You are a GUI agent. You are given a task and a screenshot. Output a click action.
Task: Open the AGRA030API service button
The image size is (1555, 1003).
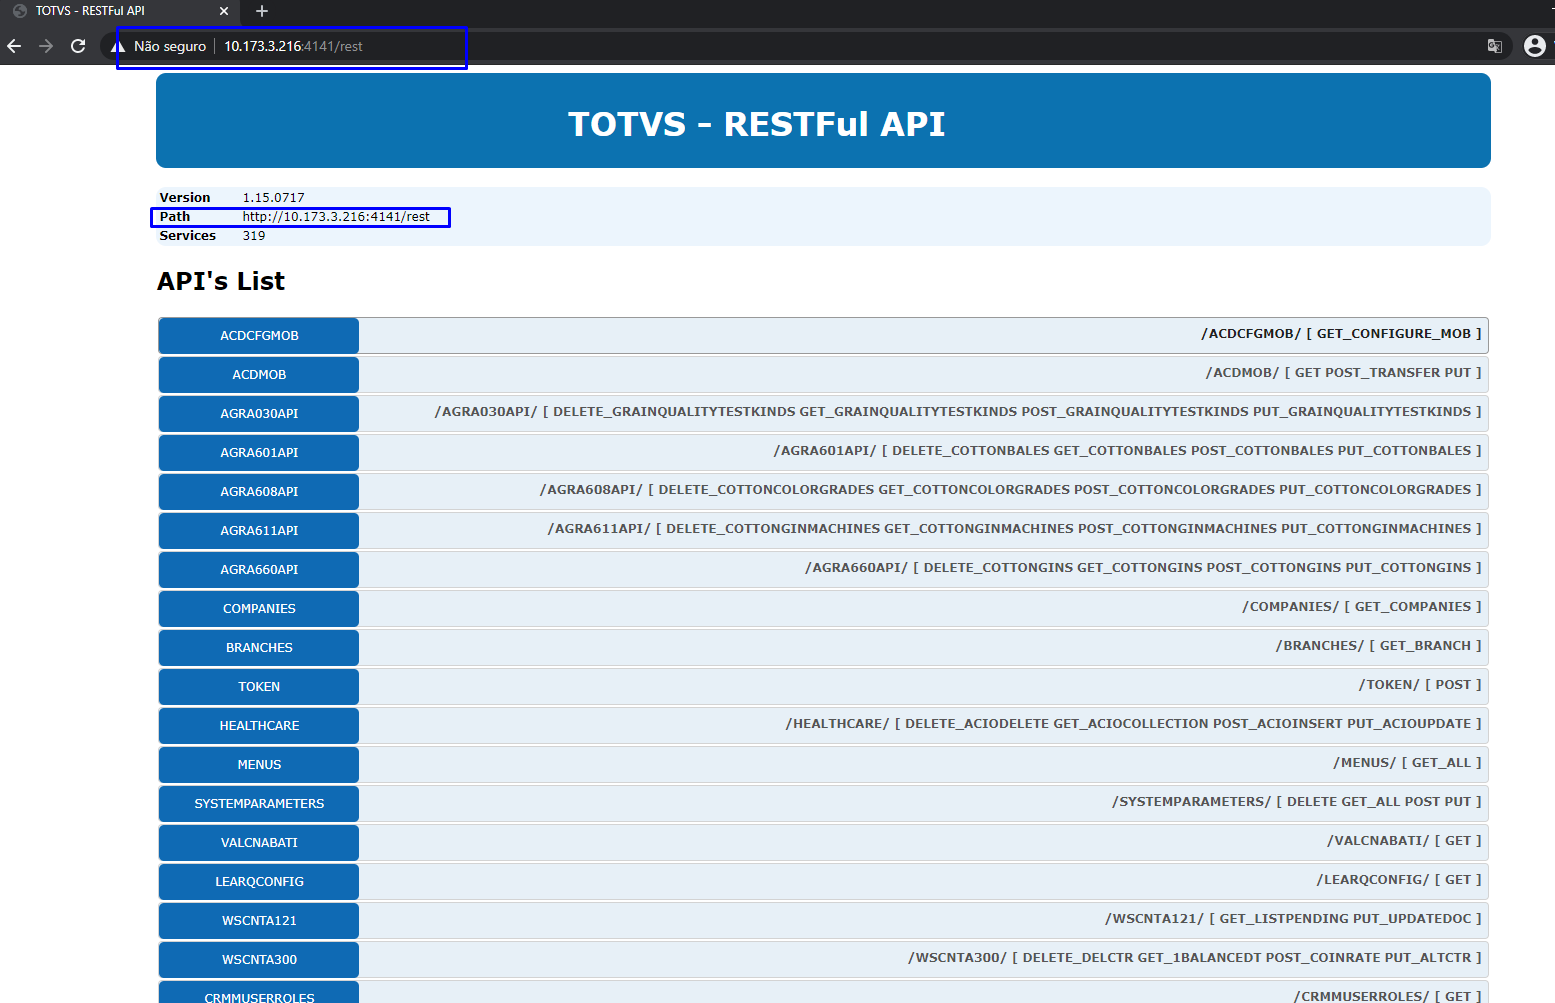pos(259,414)
